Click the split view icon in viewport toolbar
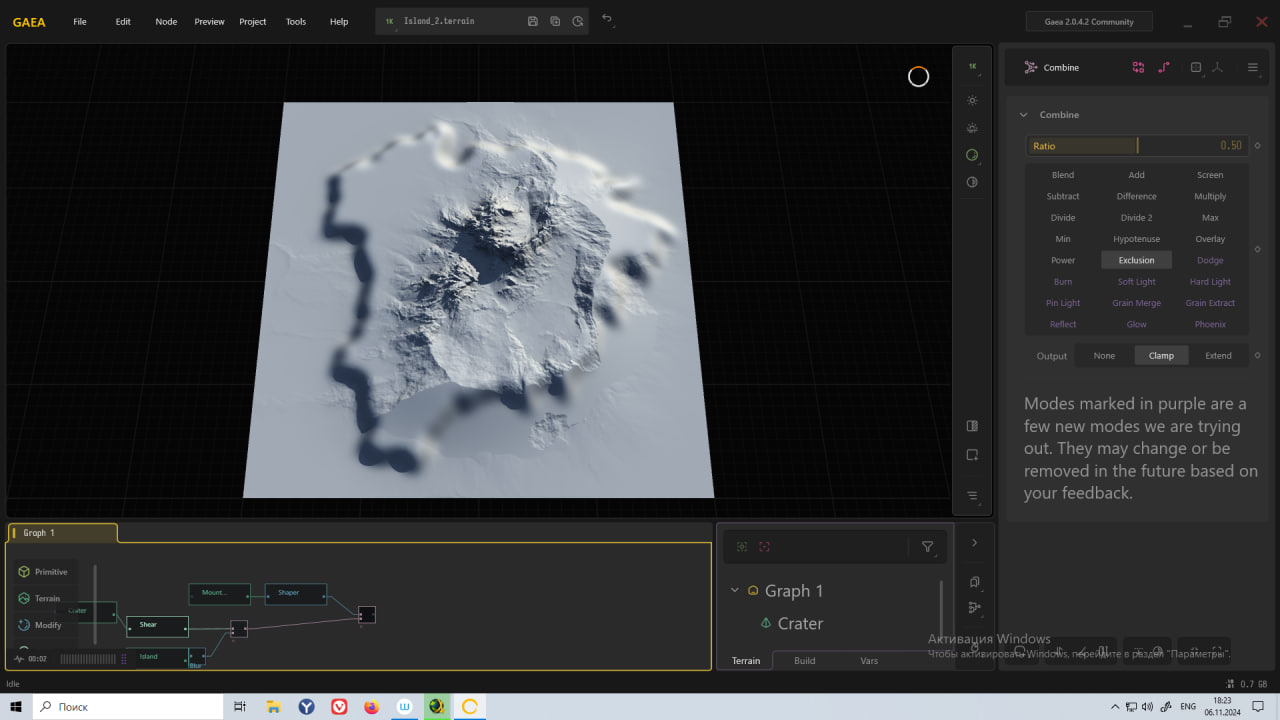The height and width of the screenshot is (720, 1280). coord(972,426)
